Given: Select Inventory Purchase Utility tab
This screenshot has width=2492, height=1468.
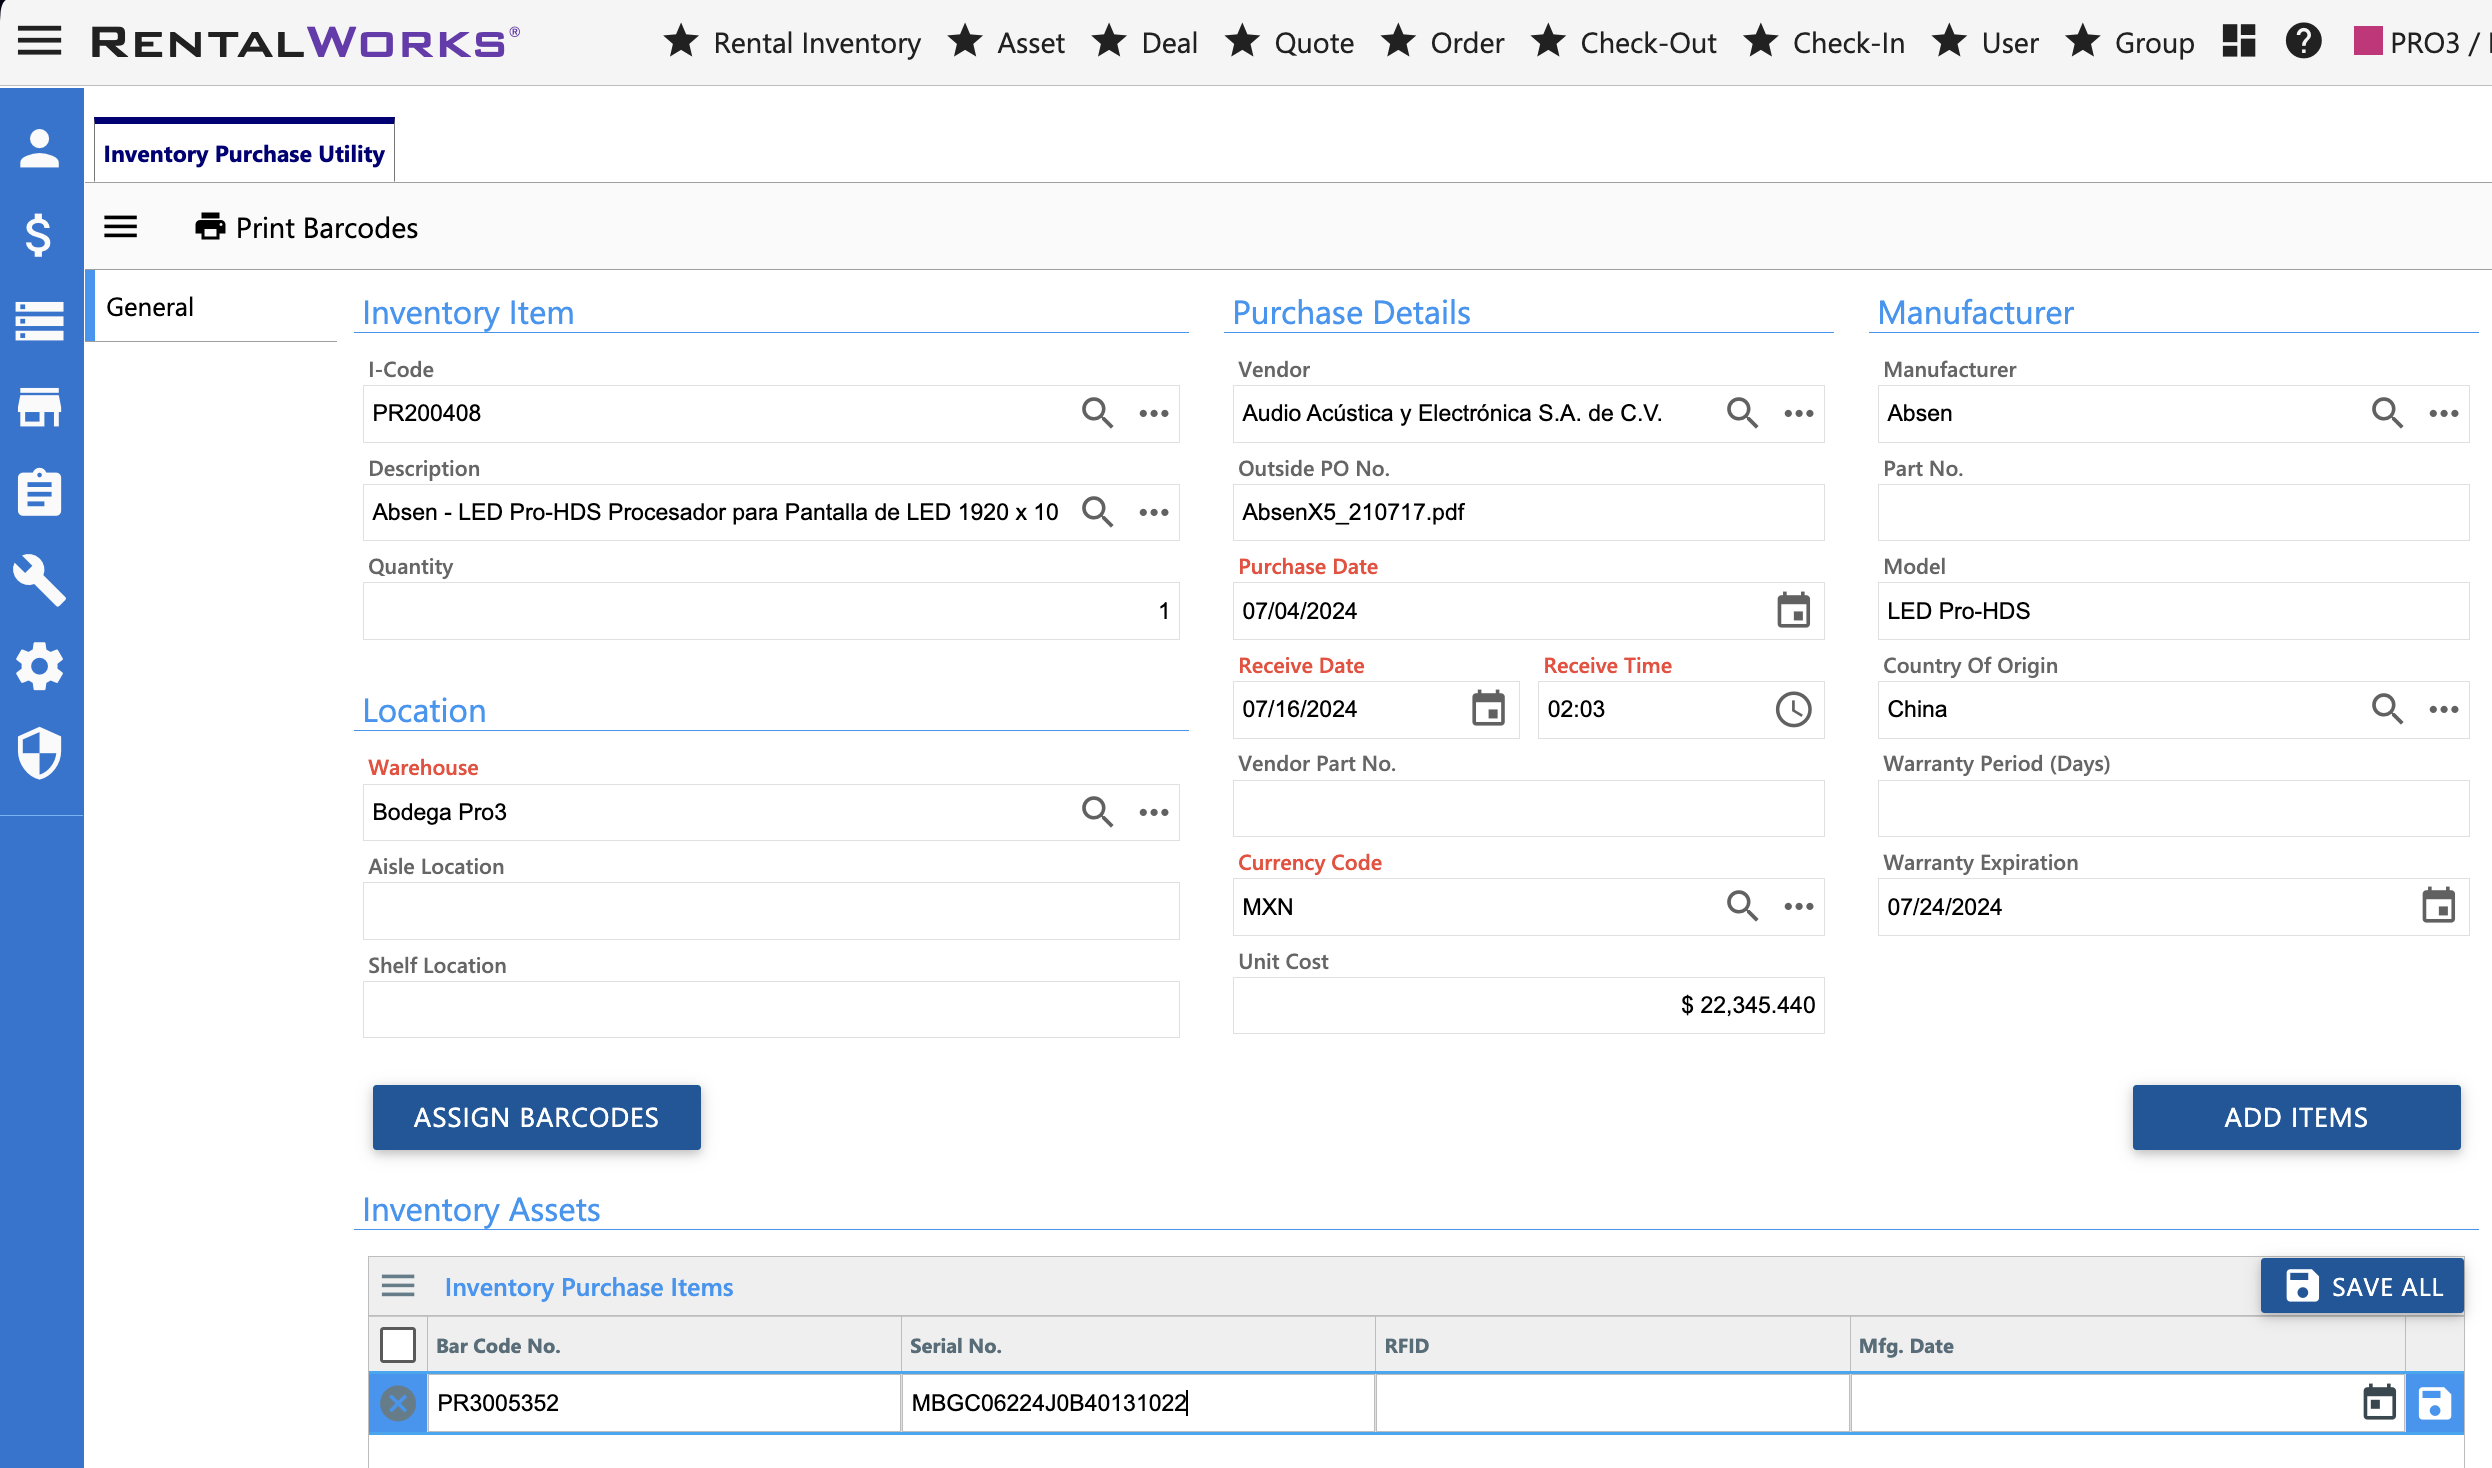Looking at the screenshot, I should (x=244, y=153).
